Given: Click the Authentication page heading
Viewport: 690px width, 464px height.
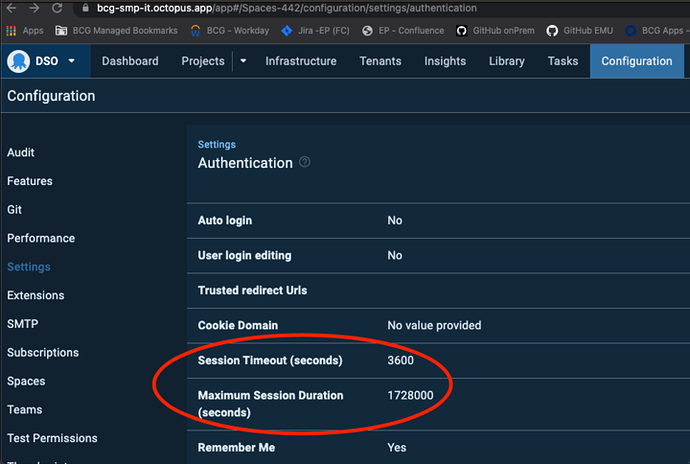Looking at the screenshot, I should point(245,163).
